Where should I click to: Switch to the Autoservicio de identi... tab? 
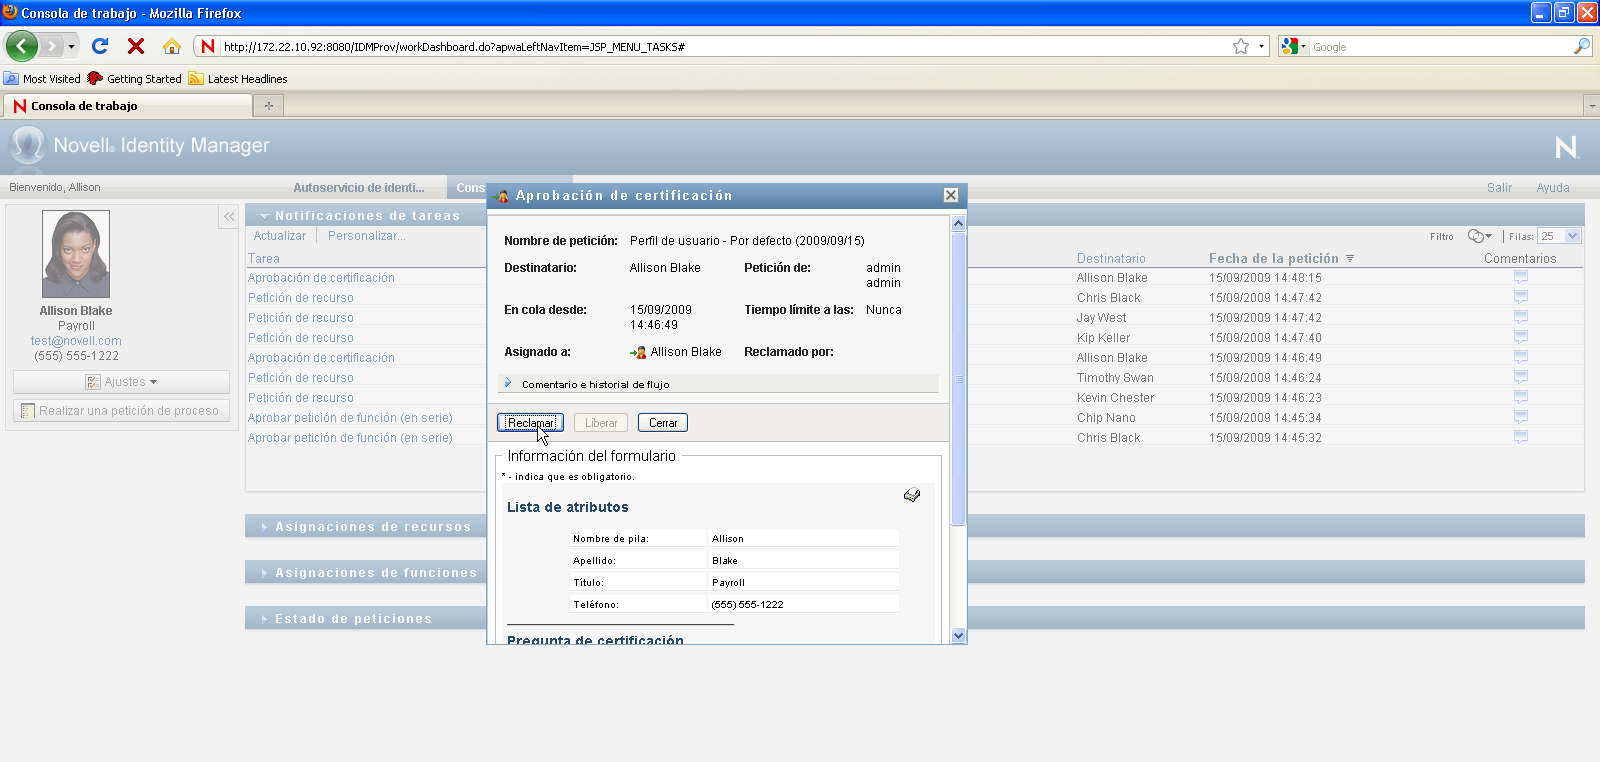click(x=359, y=187)
